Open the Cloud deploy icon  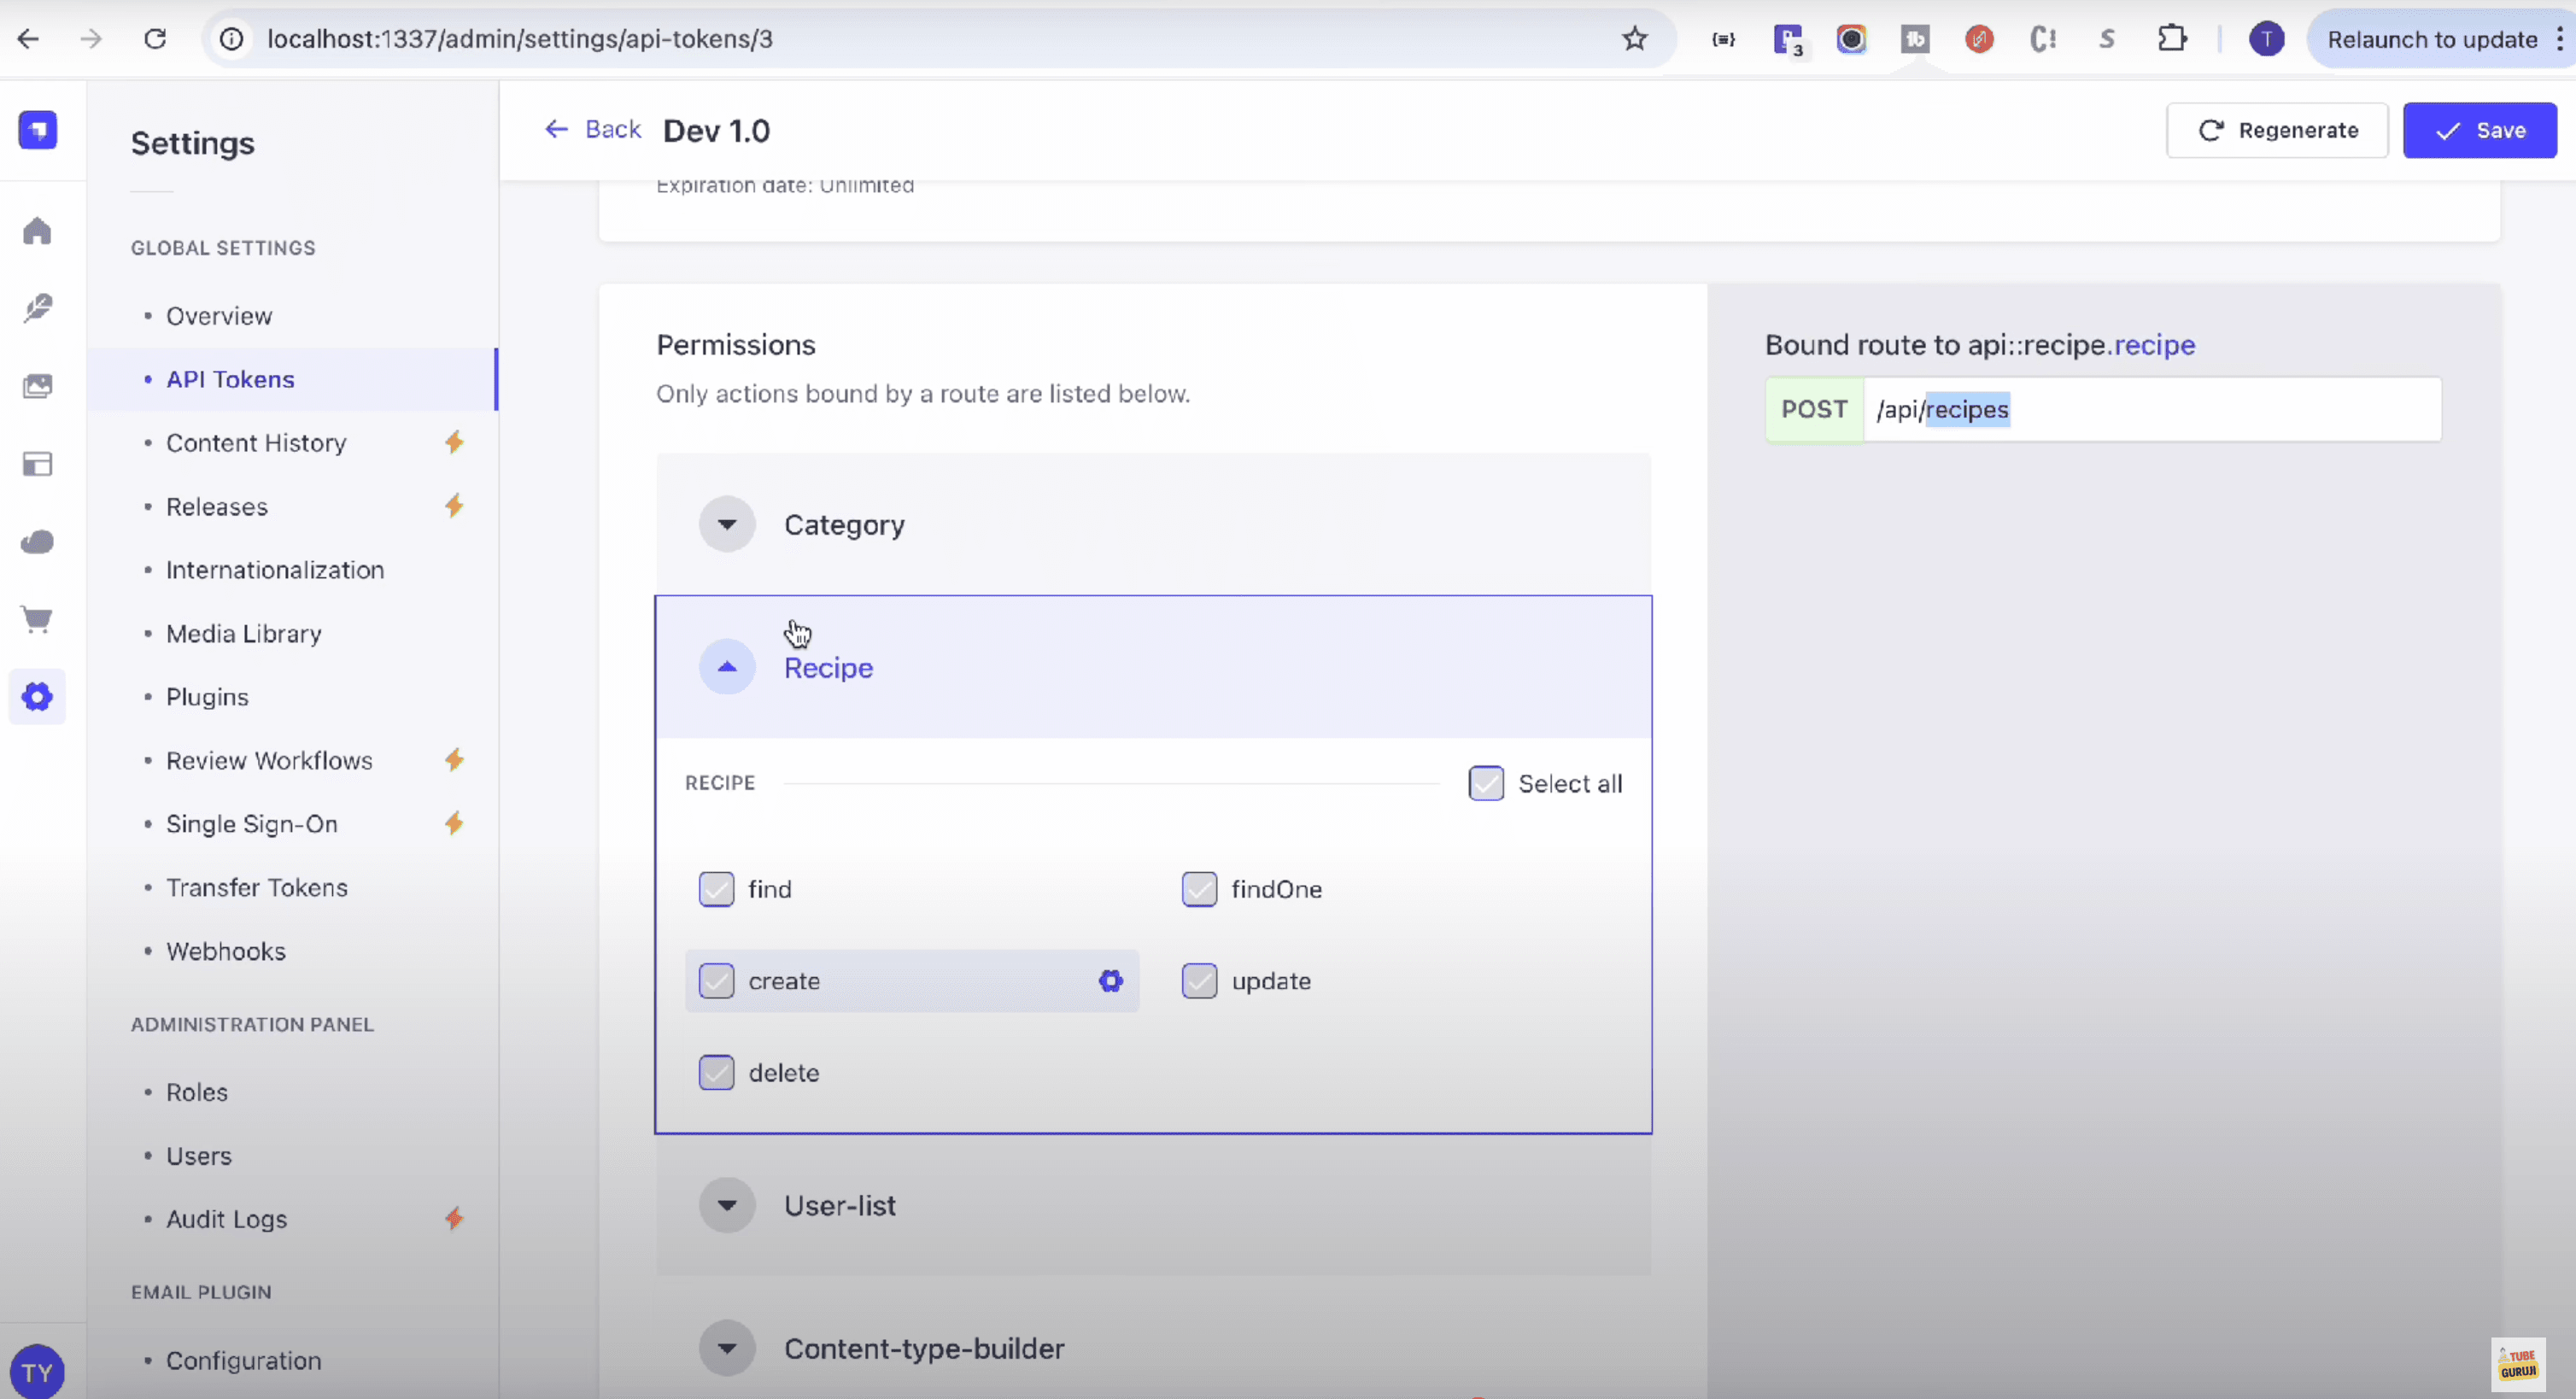tap(37, 542)
